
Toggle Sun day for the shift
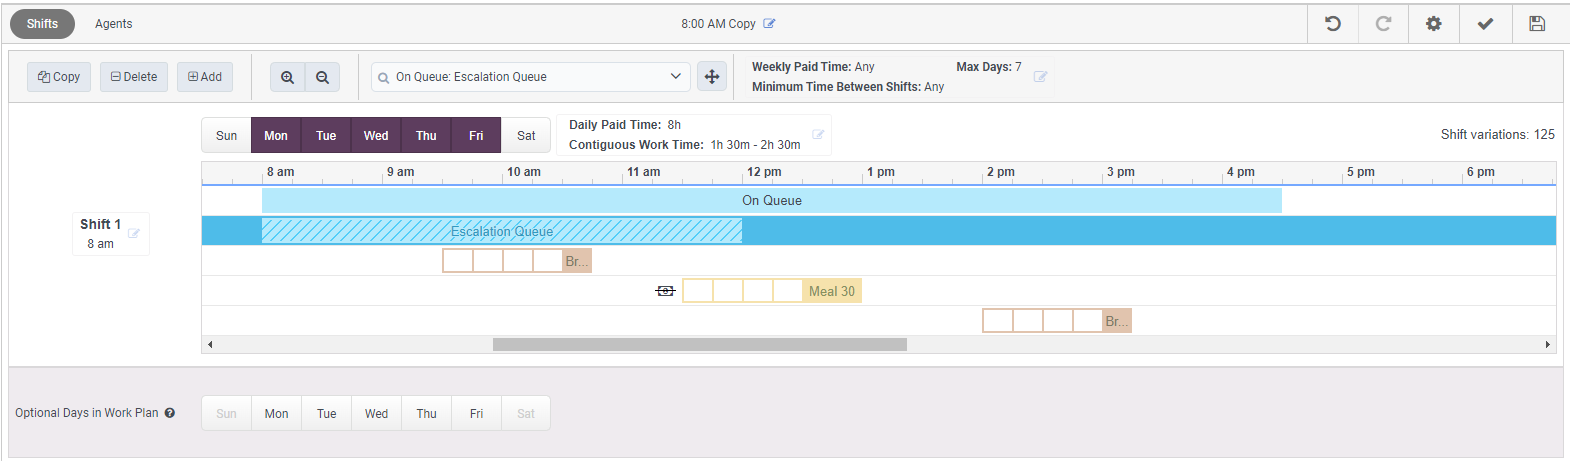(x=227, y=136)
